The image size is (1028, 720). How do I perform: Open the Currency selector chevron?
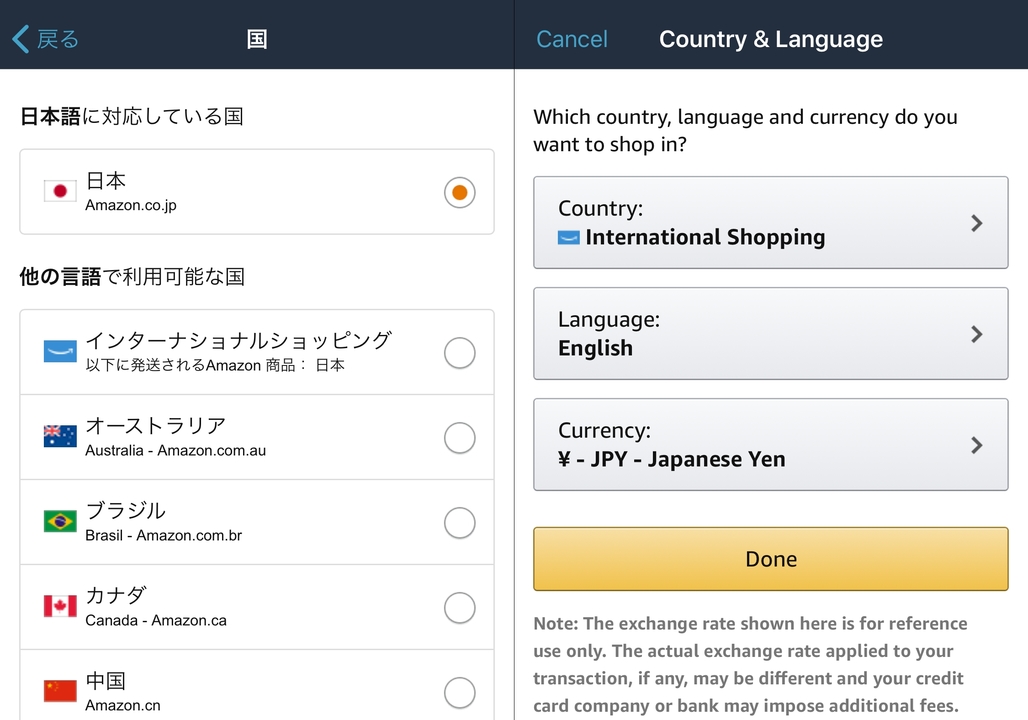tap(976, 445)
